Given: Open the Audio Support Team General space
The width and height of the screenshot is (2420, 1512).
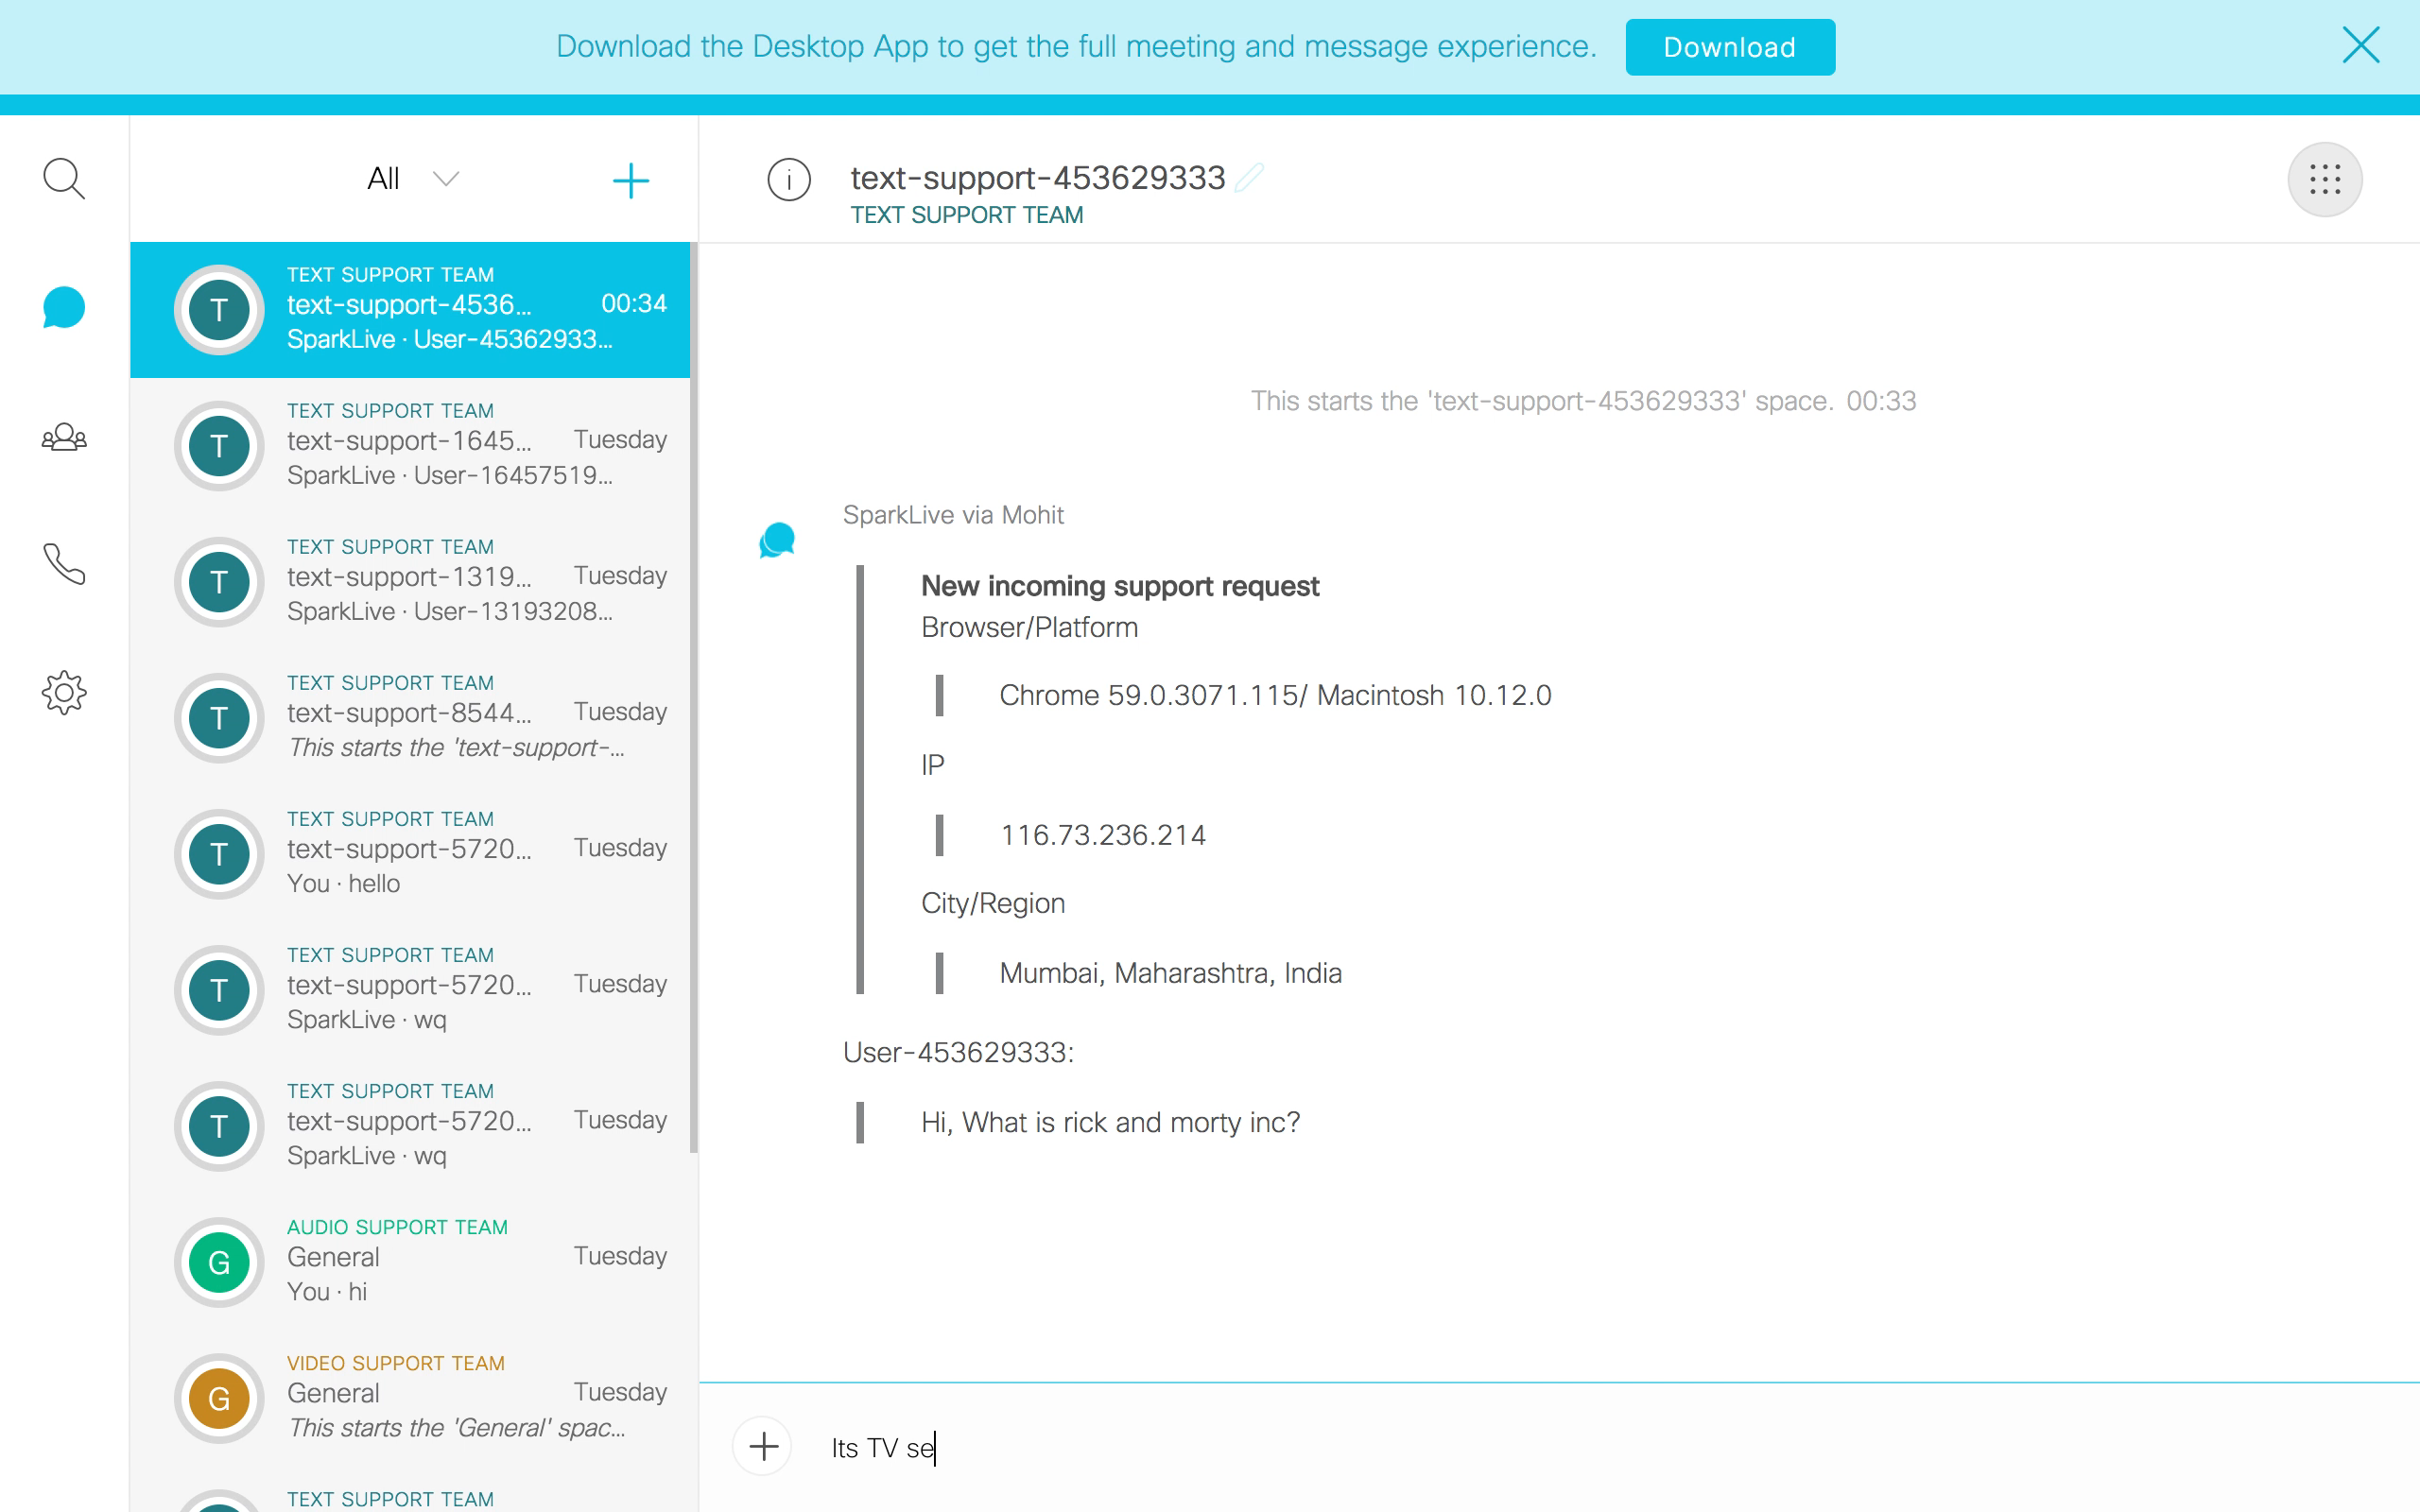Looking at the screenshot, I should (x=410, y=1262).
